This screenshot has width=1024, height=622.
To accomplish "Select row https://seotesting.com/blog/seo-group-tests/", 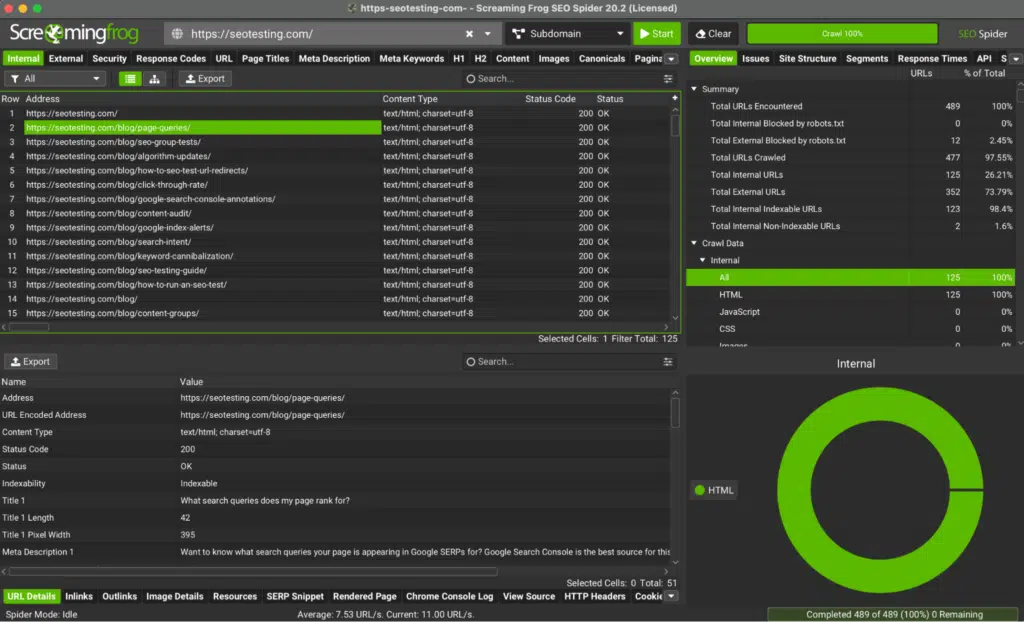I will (x=336, y=142).
